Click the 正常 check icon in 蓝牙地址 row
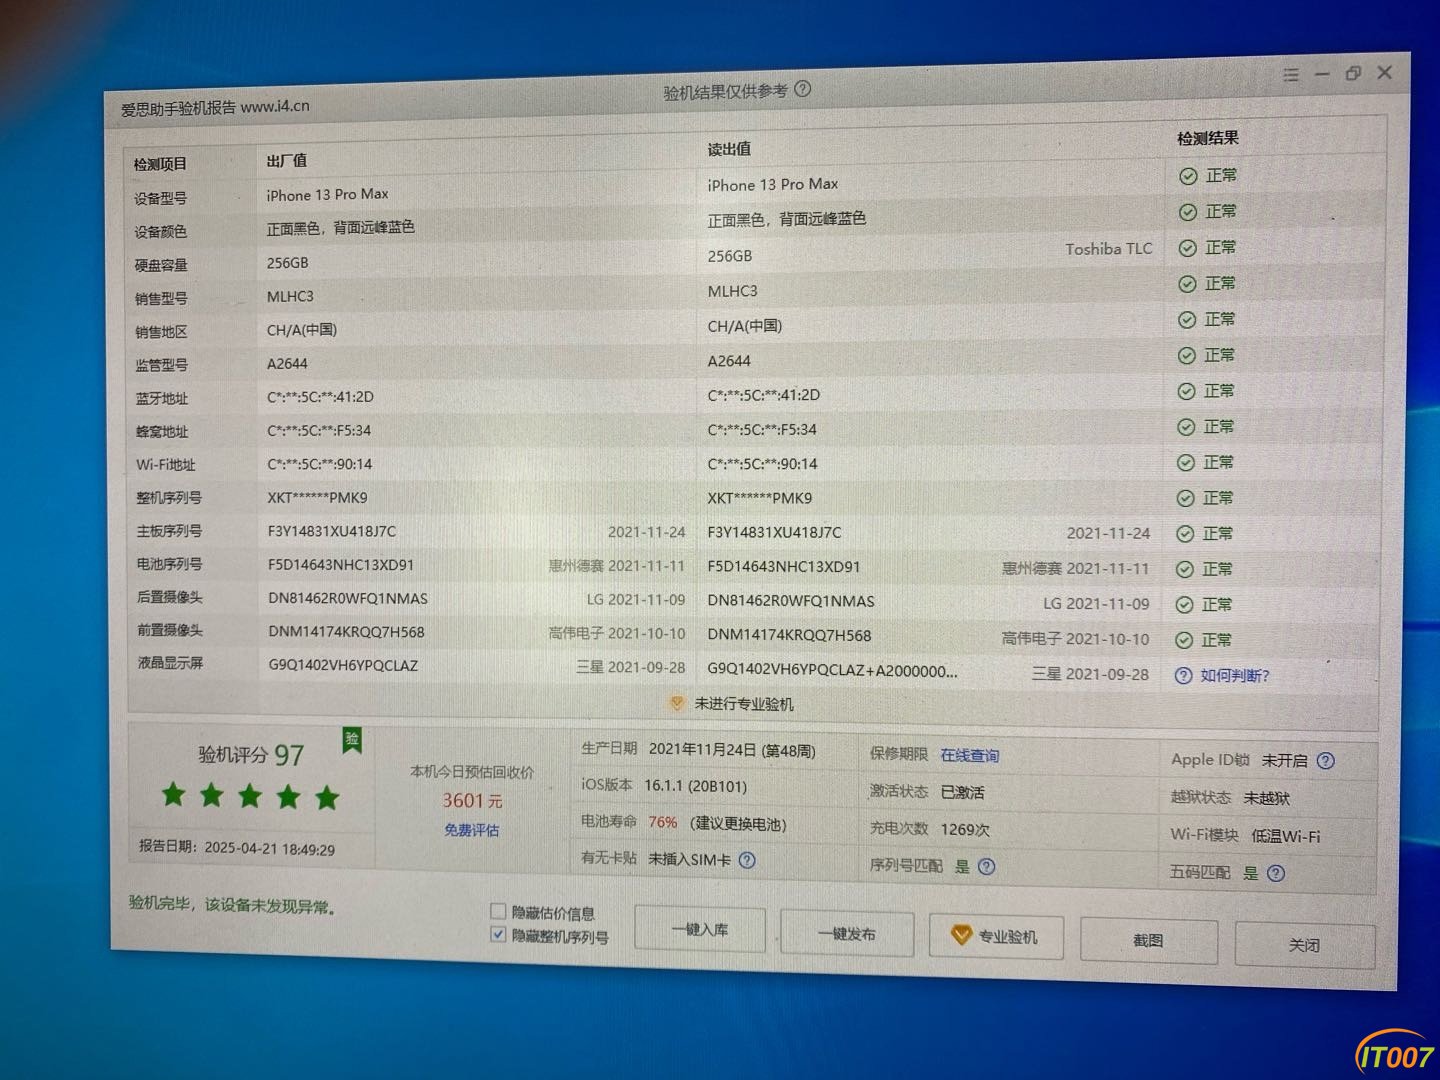The image size is (1440, 1080). pyautogui.click(x=1186, y=391)
